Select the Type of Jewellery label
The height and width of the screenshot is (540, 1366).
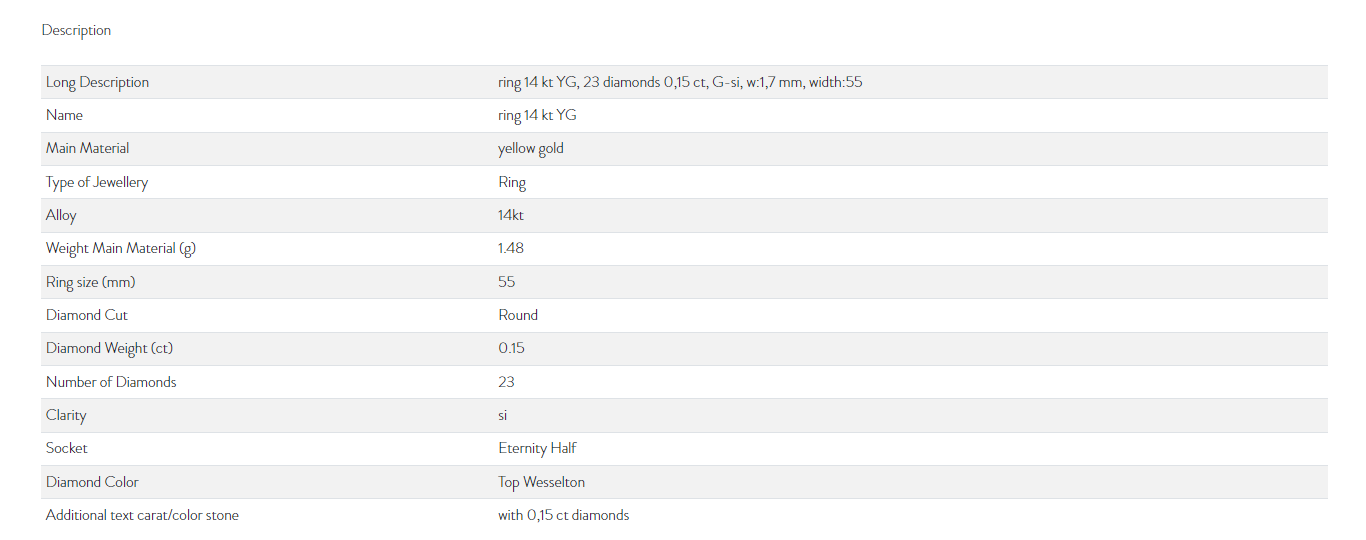[x=96, y=182]
